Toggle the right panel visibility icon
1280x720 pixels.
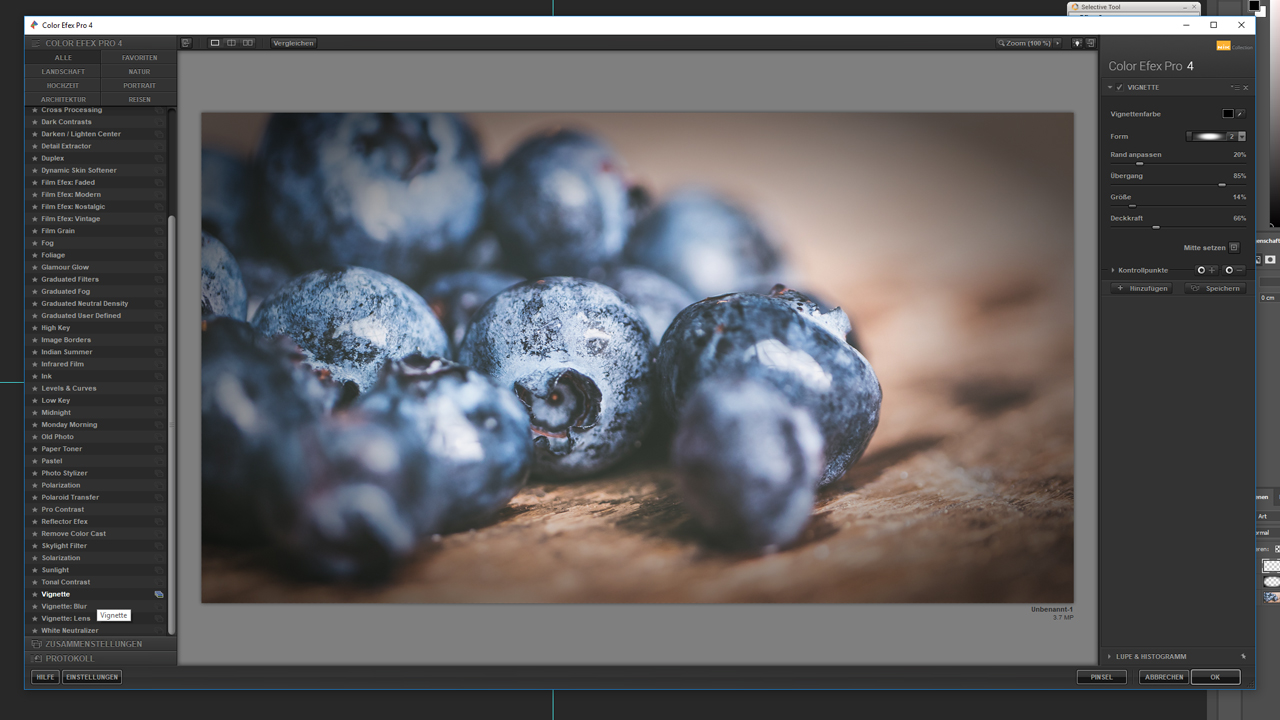click(x=1090, y=43)
